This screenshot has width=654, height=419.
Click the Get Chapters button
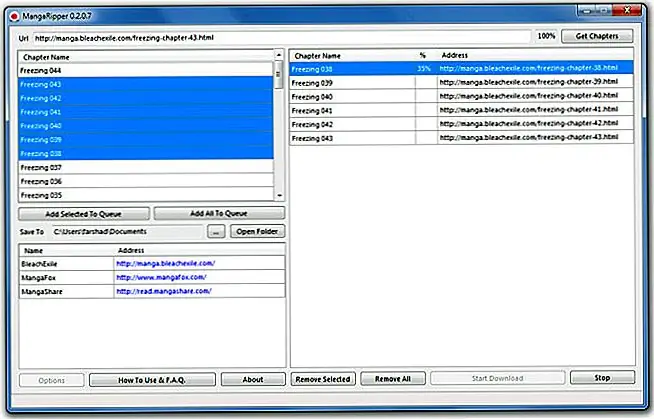[597, 37]
